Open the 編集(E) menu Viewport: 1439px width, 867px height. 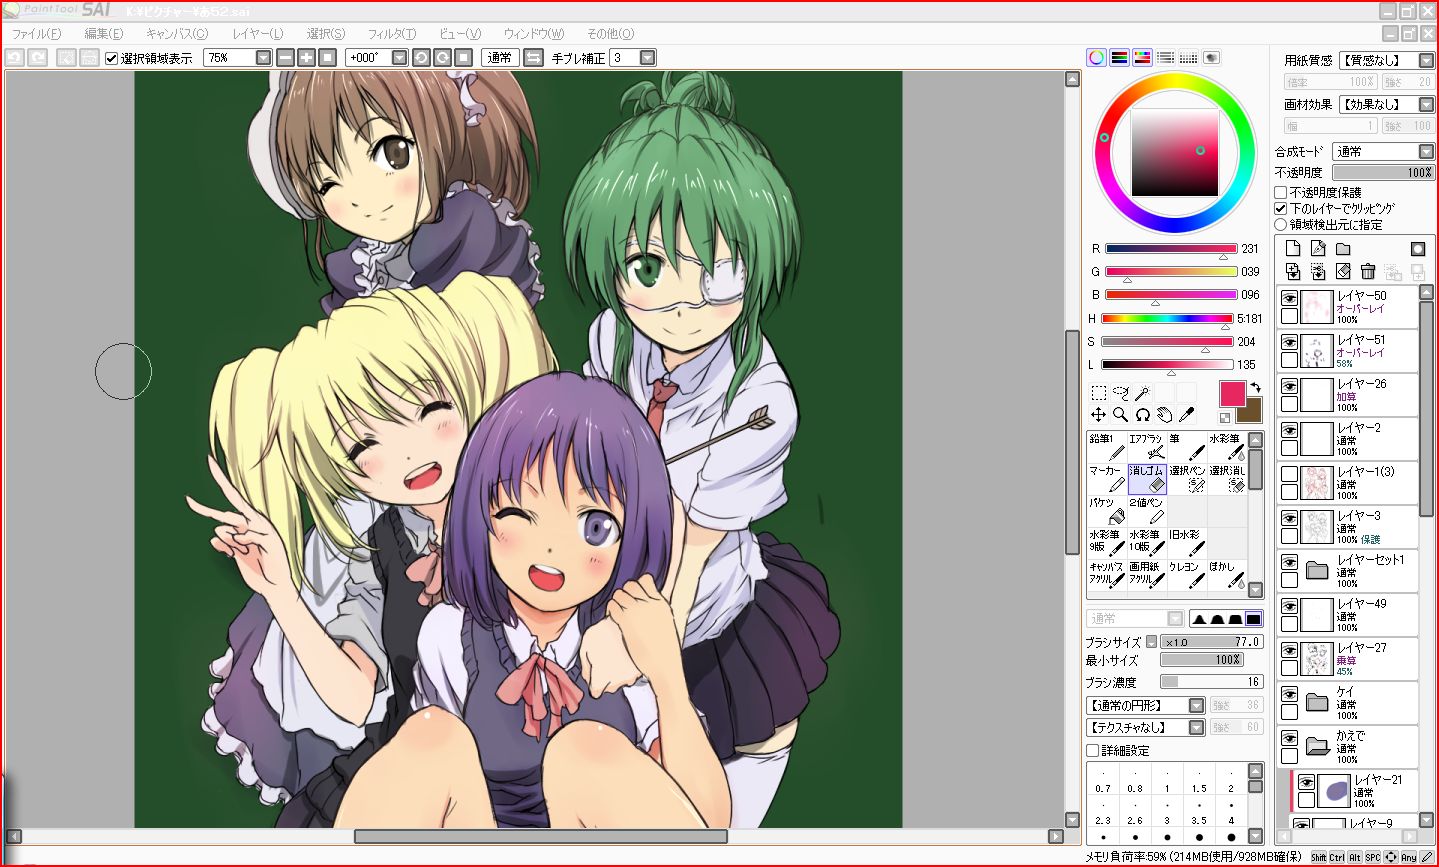103,34
